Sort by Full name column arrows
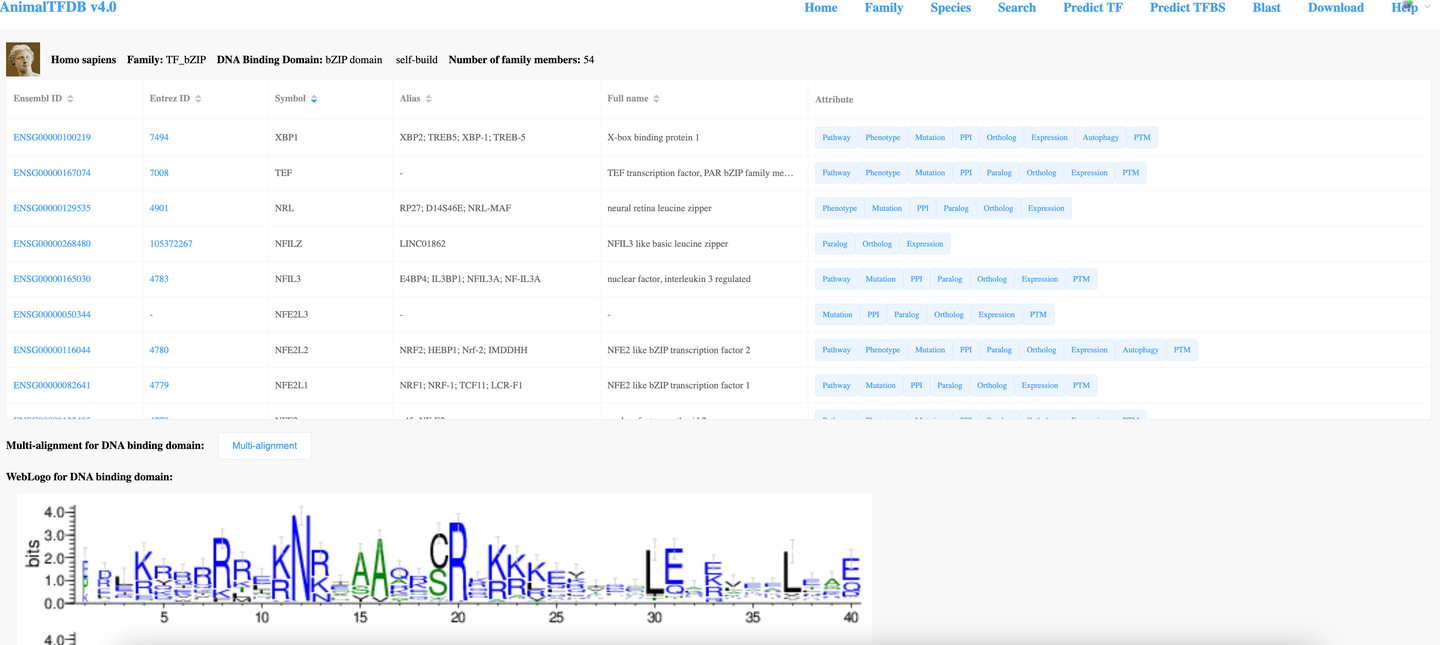The image size is (1440, 645). pyautogui.click(x=658, y=99)
